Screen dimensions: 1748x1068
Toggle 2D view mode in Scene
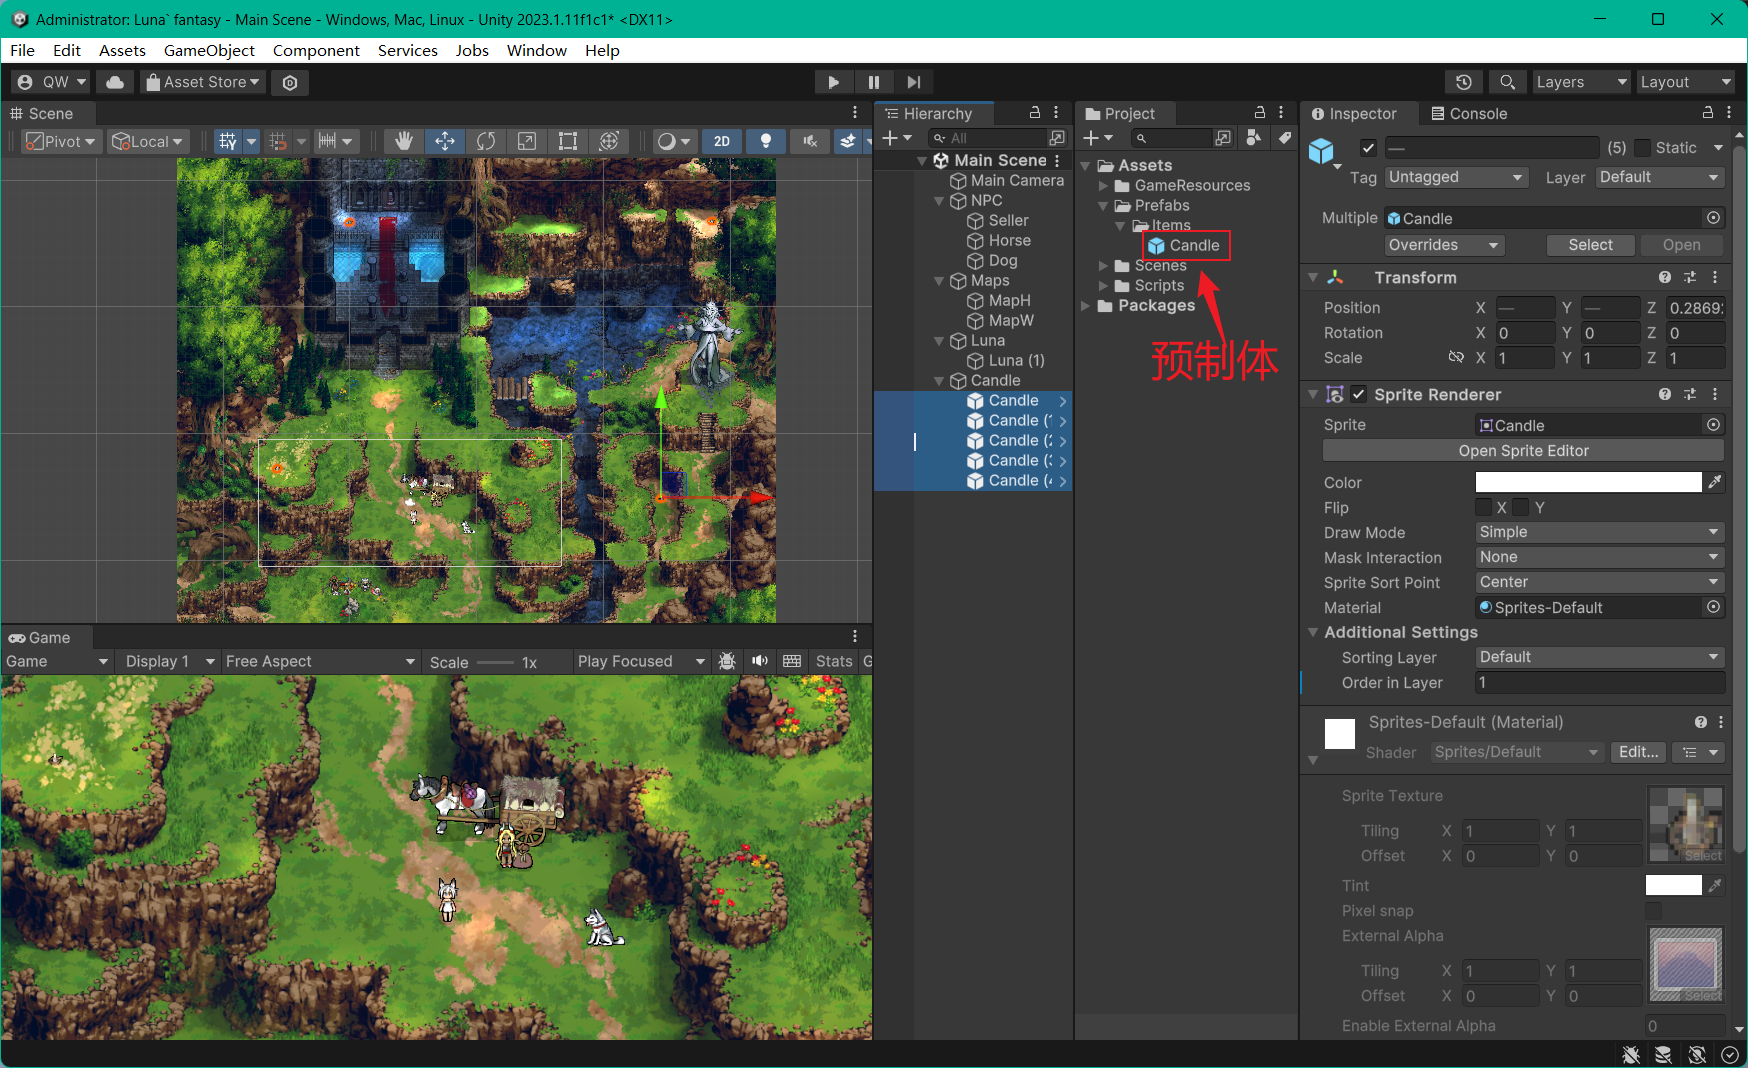[x=722, y=141]
